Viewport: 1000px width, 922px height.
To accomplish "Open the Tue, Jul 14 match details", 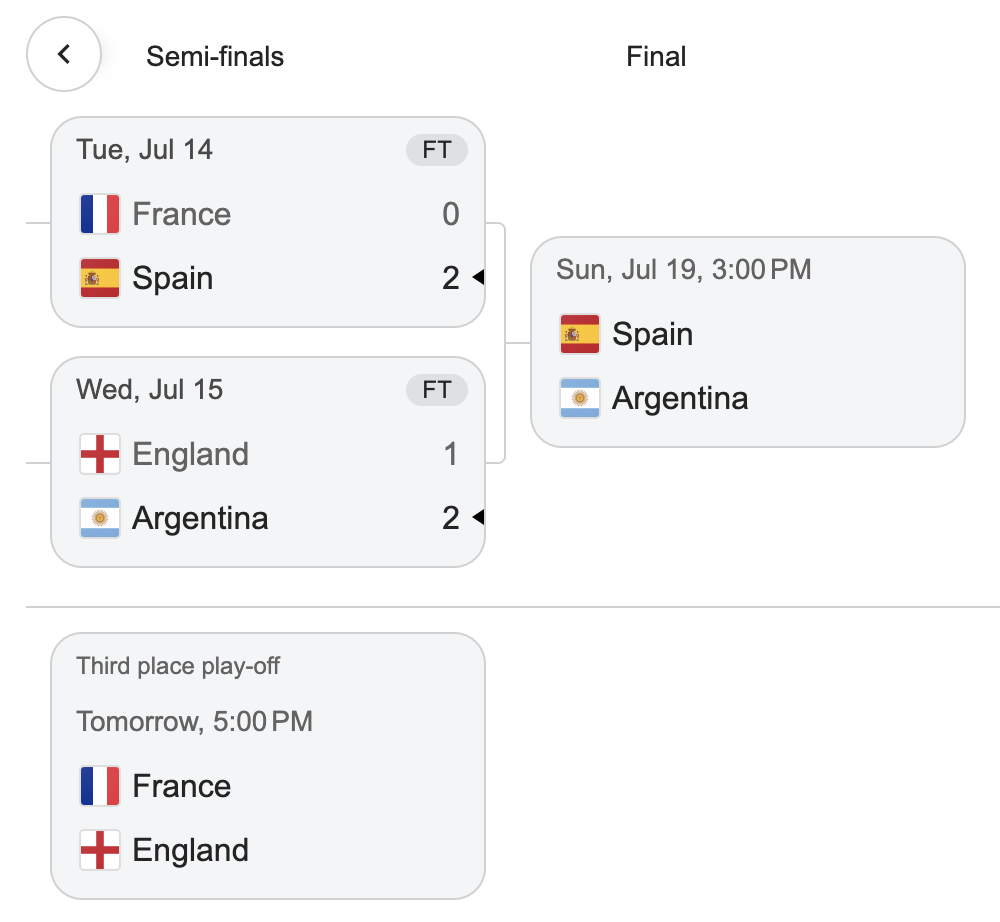I will click(268, 222).
